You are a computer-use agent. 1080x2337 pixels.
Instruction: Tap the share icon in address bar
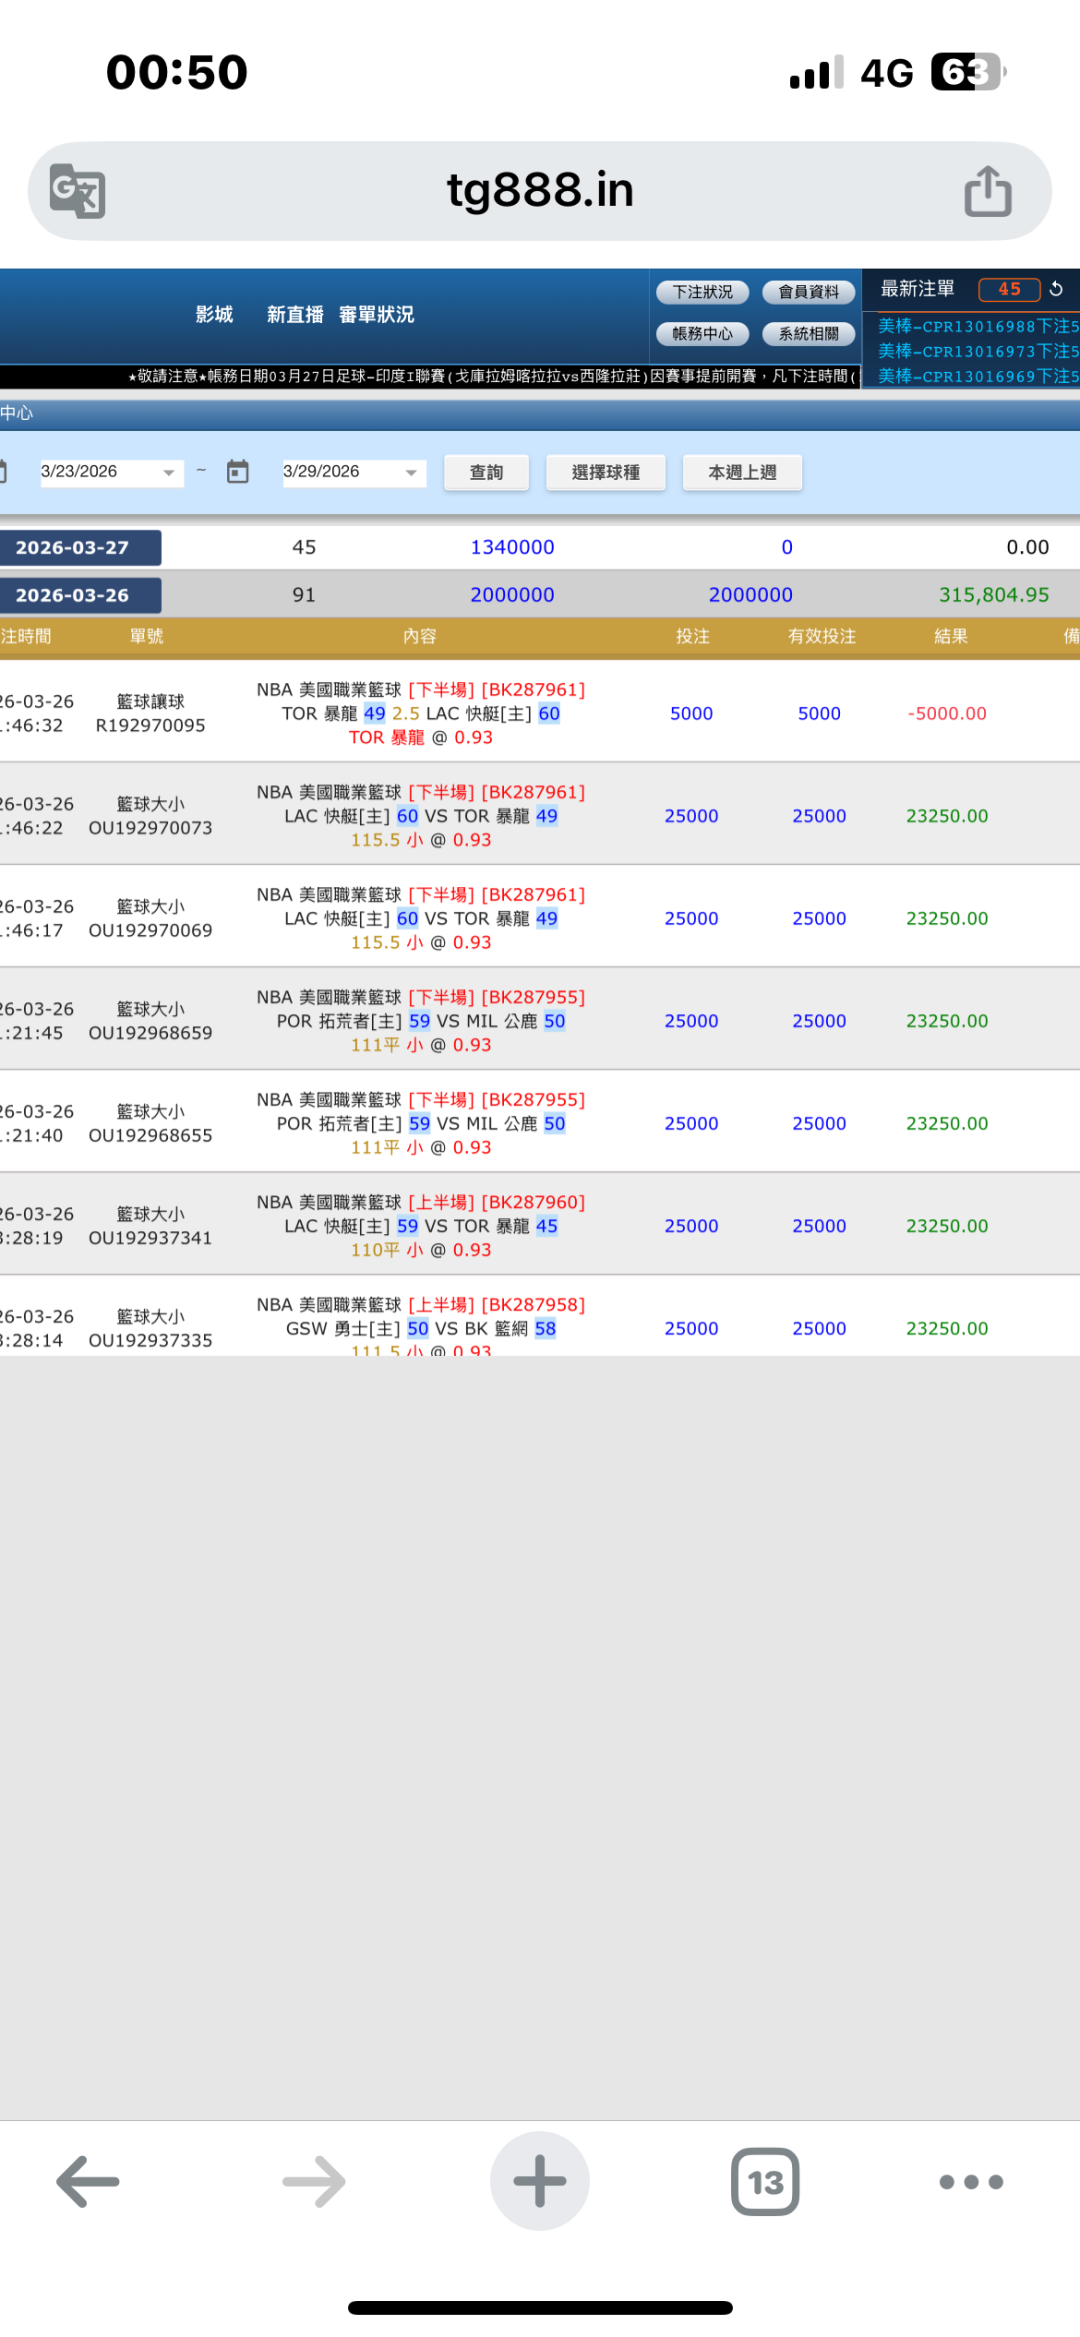coord(987,191)
